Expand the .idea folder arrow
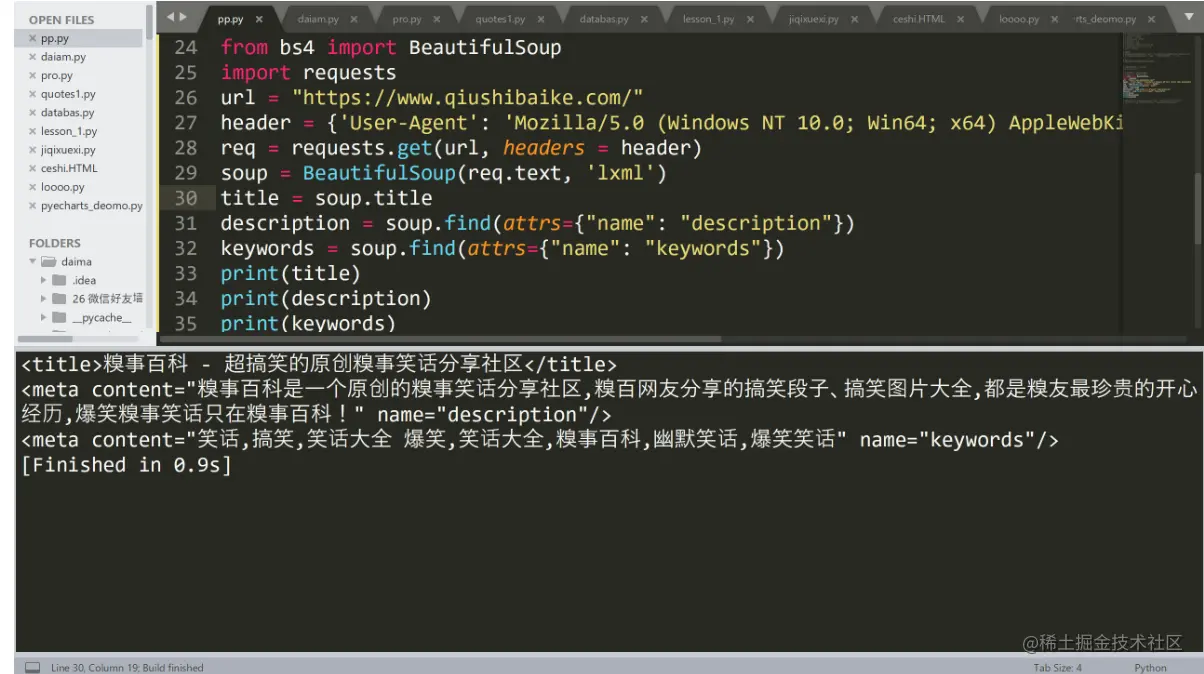1204x674 pixels. [44, 280]
